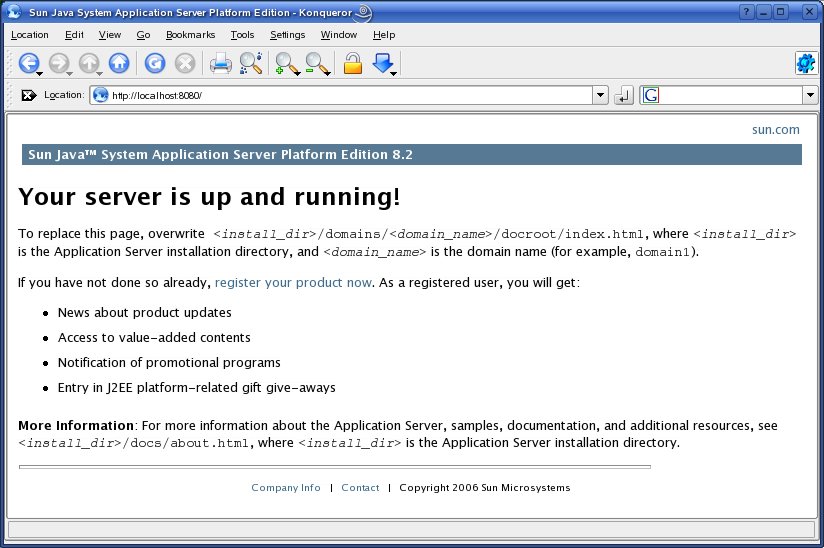Click the title bar help question mark button

[x=746, y=12]
